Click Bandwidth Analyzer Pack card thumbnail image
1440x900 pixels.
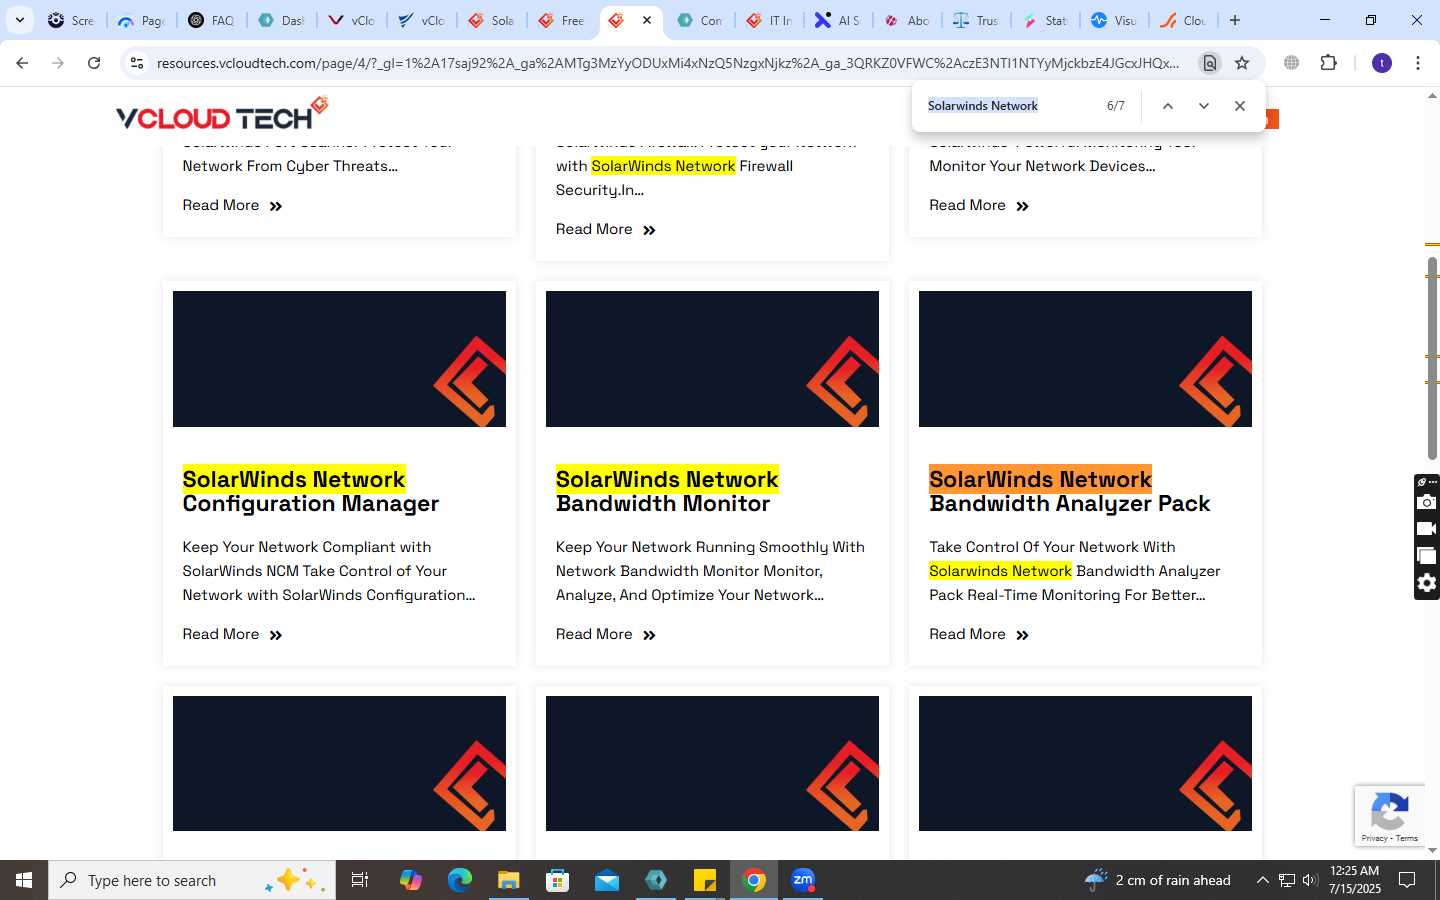click(x=1085, y=359)
